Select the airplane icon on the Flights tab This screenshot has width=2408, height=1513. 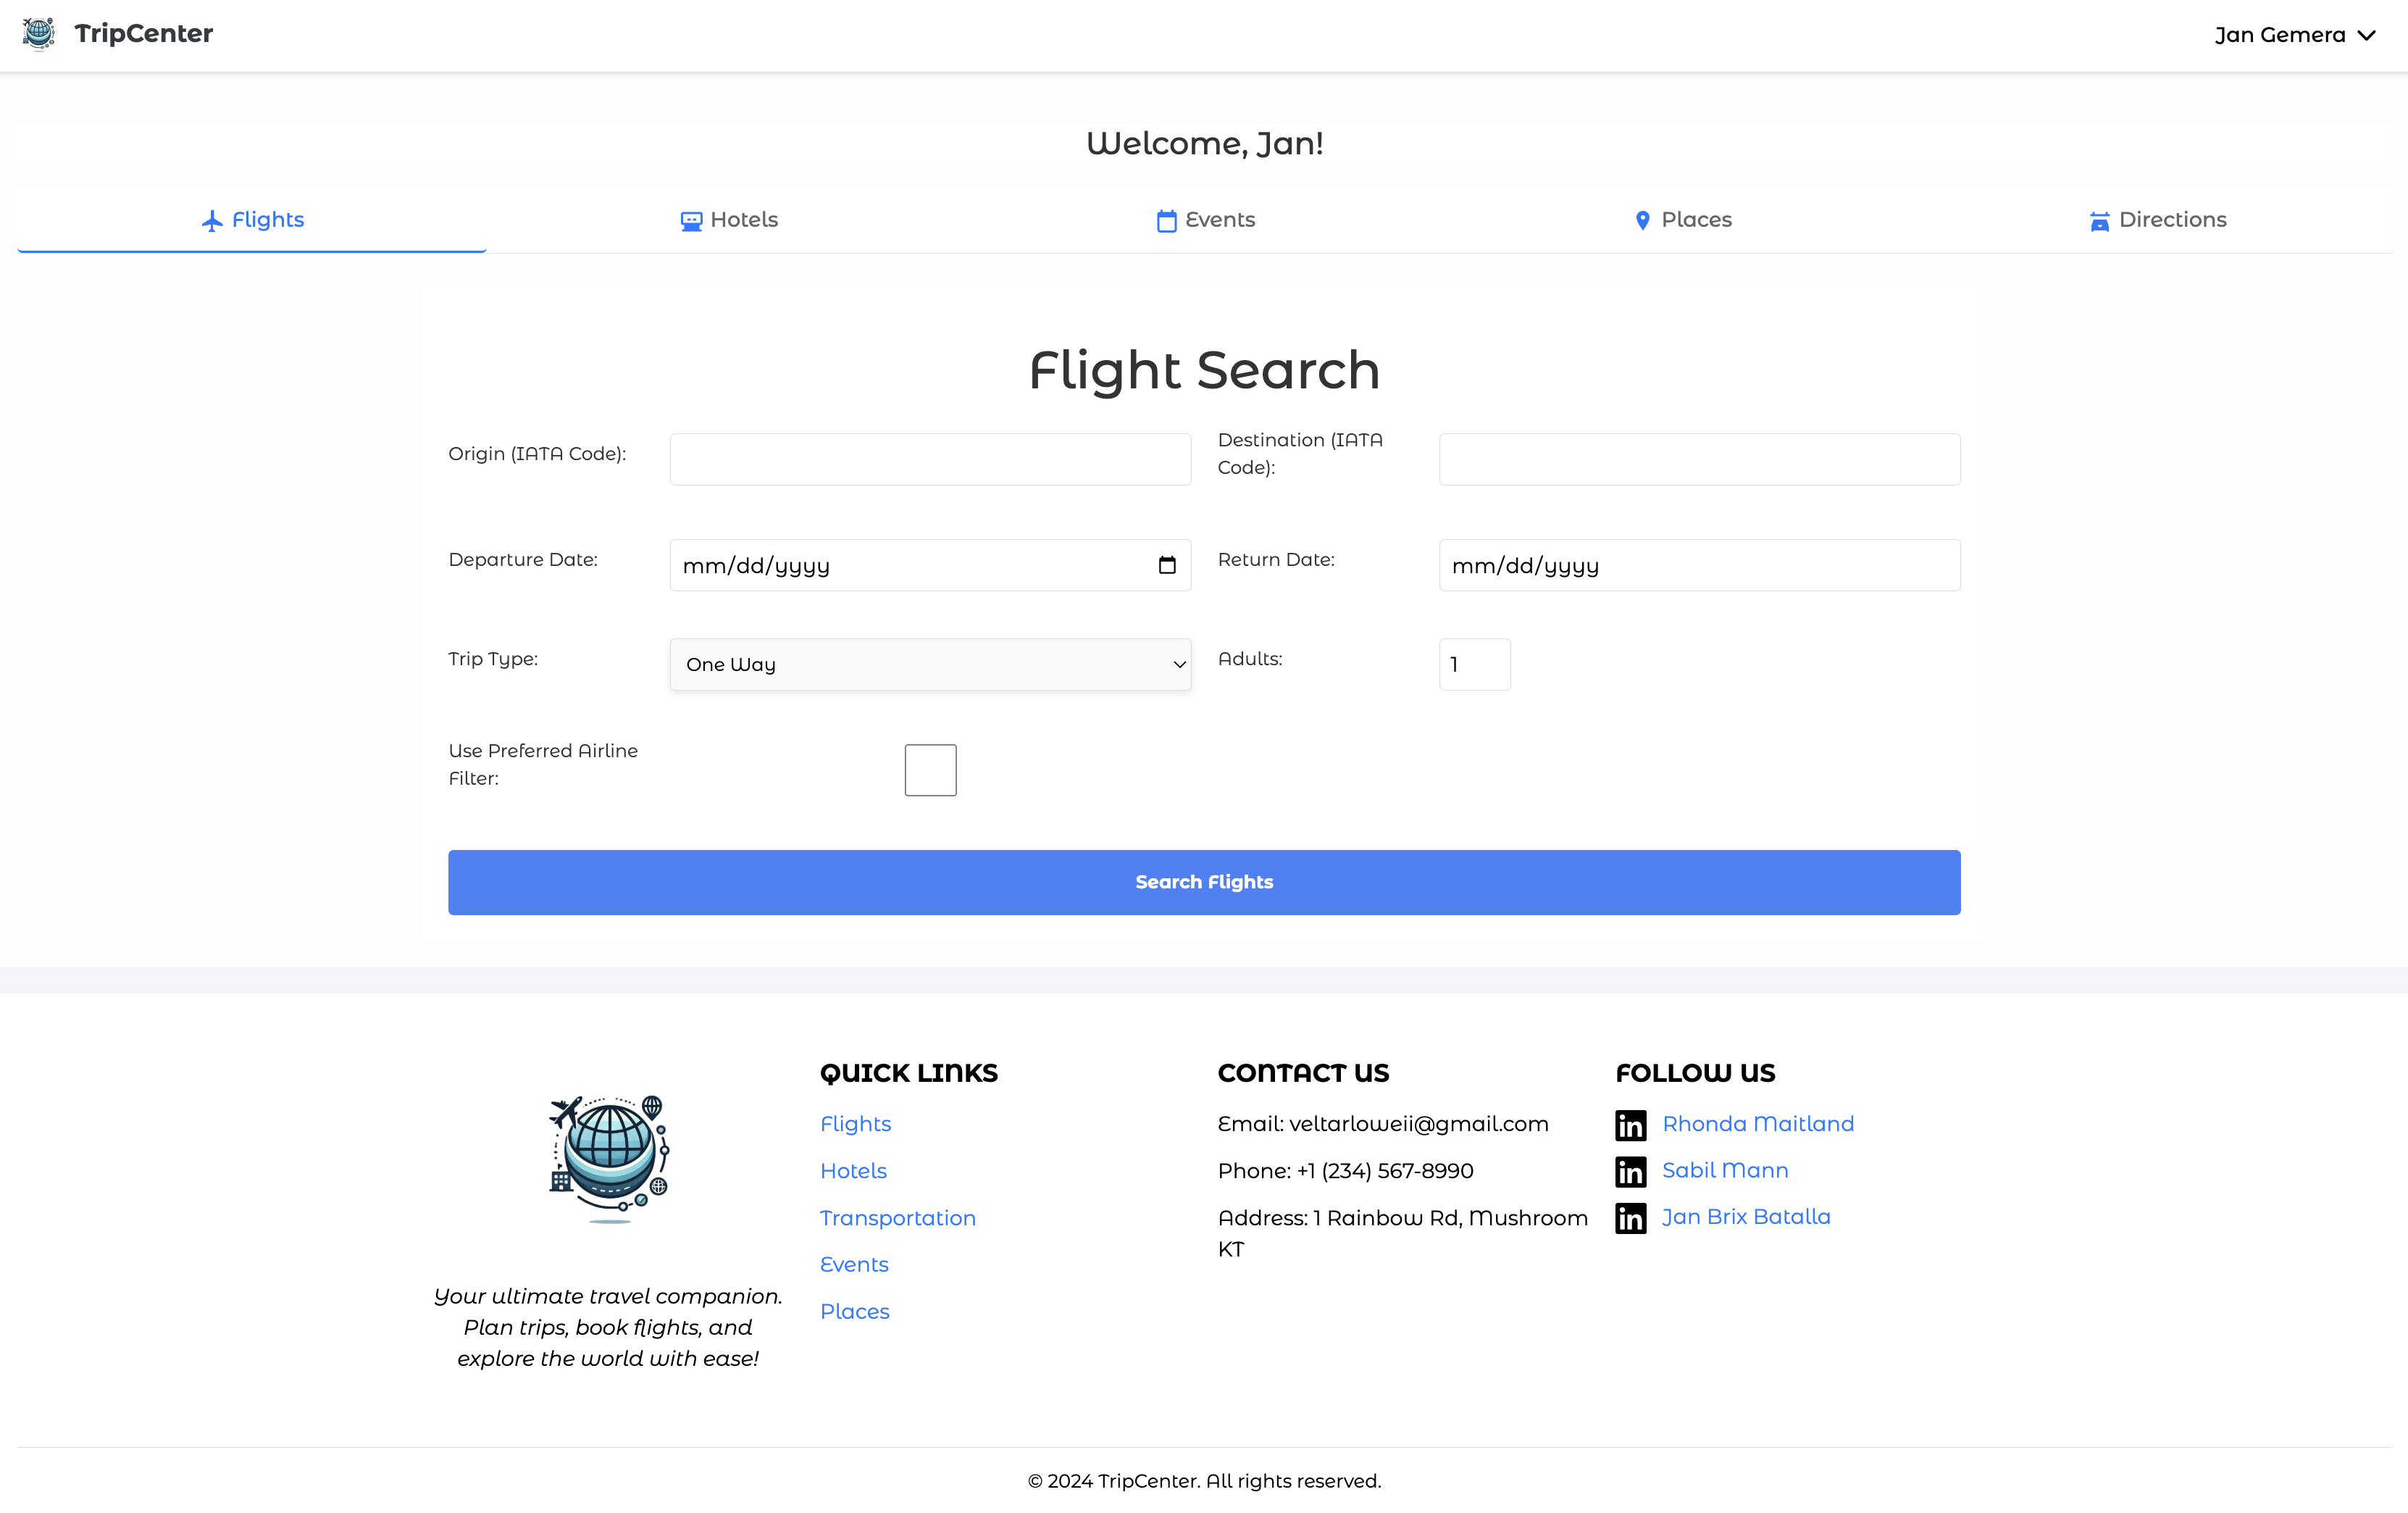(212, 220)
